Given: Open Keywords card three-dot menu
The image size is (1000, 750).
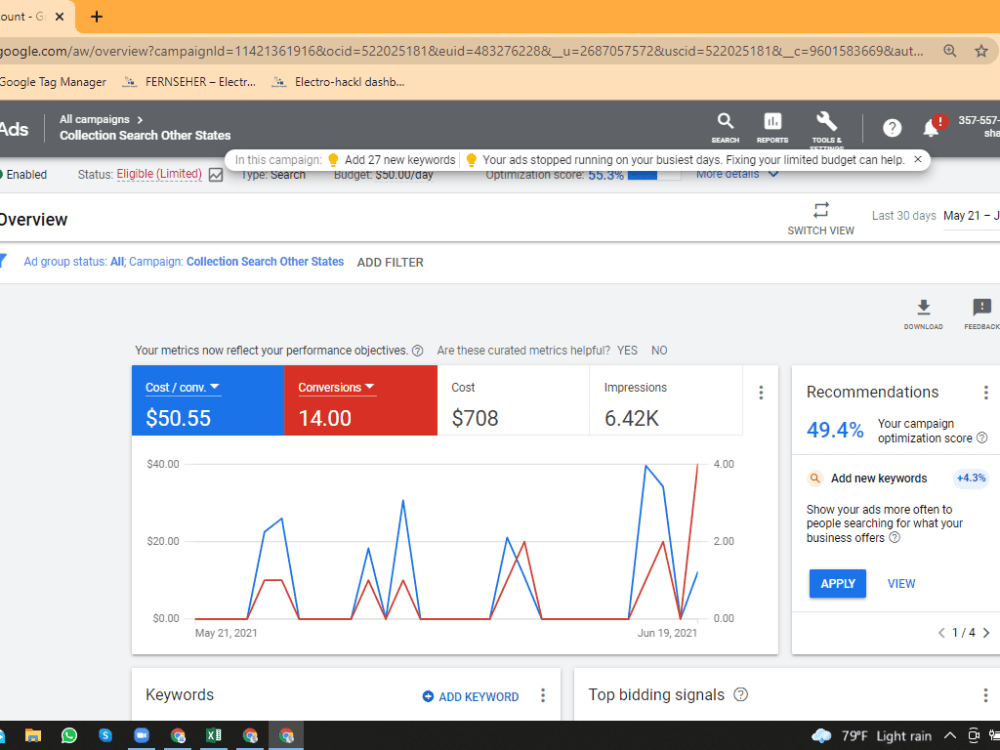Looking at the screenshot, I should tap(543, 695).
